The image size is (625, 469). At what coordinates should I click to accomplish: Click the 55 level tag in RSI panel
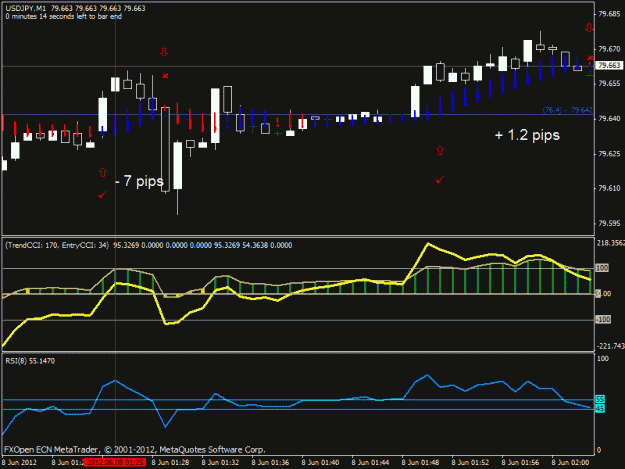[x=600, y=399]
